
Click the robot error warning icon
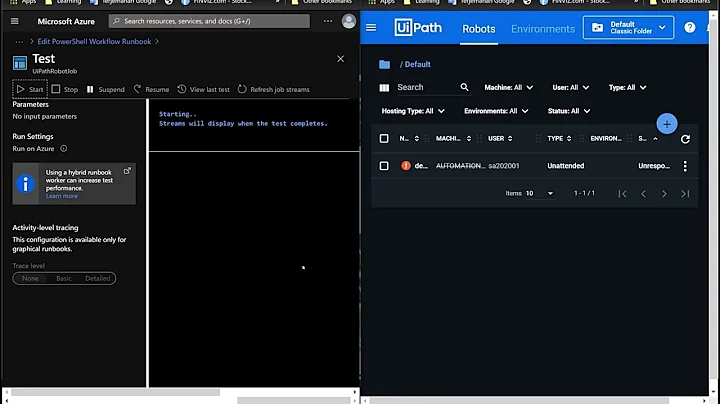click(405, 166)
